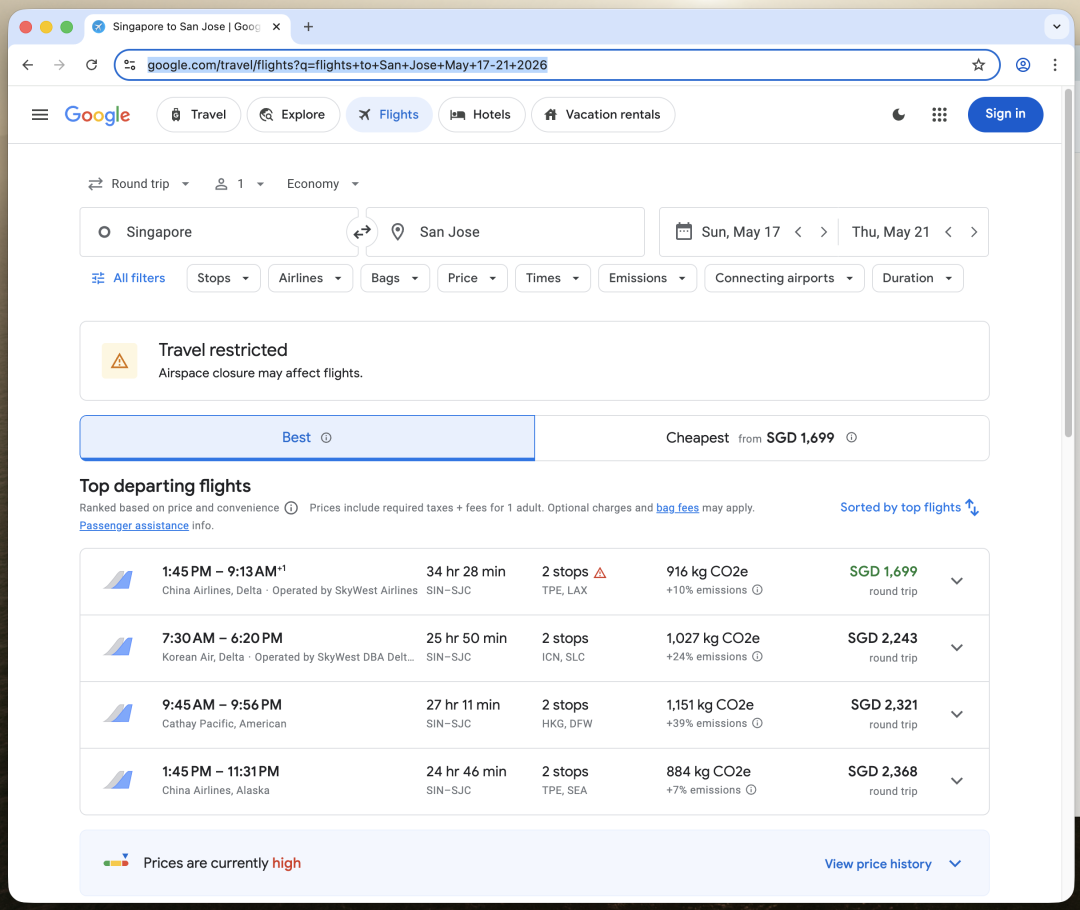The width and height of the screenshot is (1080, 910).
Task: Open the Airlines filter dropdown
Action: pos(311,278)
